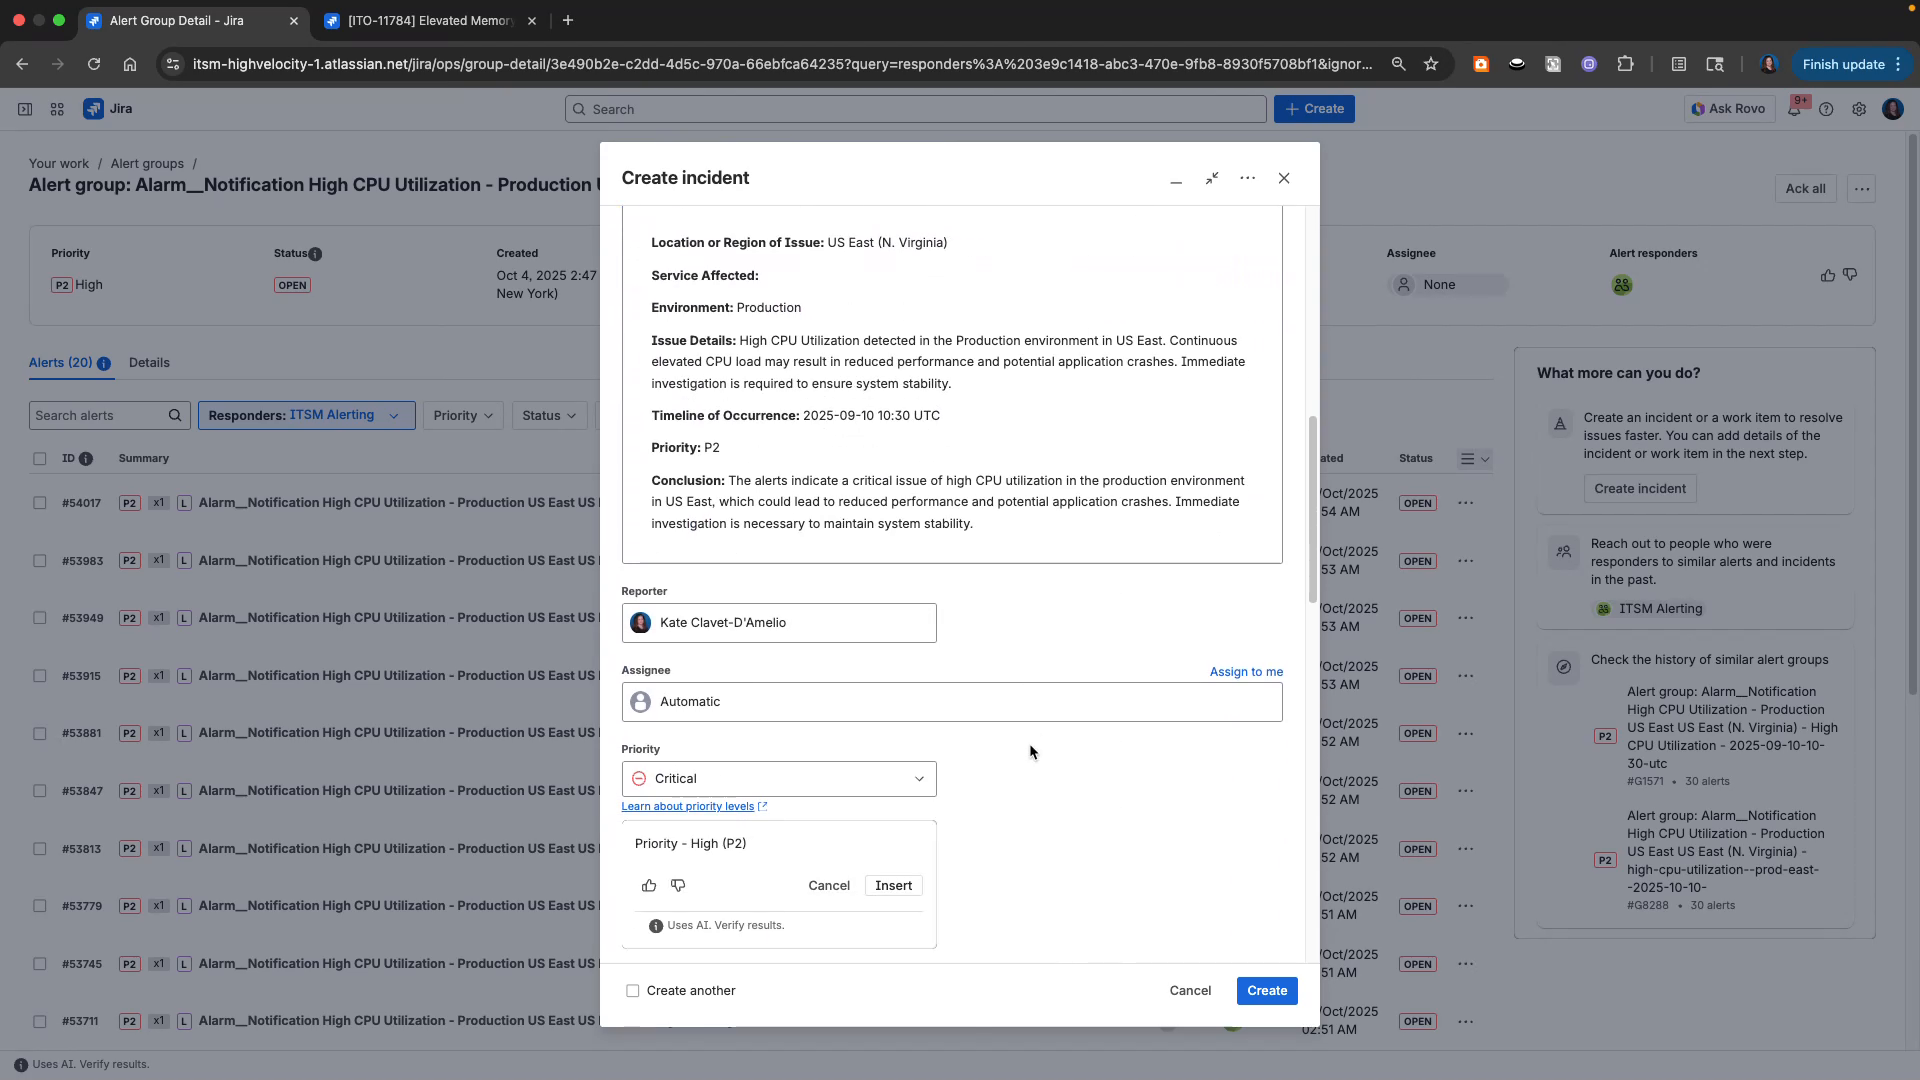Switch to the Details tab
This screenshot has width=1920, height=1080.
click(x=149, y=362)
